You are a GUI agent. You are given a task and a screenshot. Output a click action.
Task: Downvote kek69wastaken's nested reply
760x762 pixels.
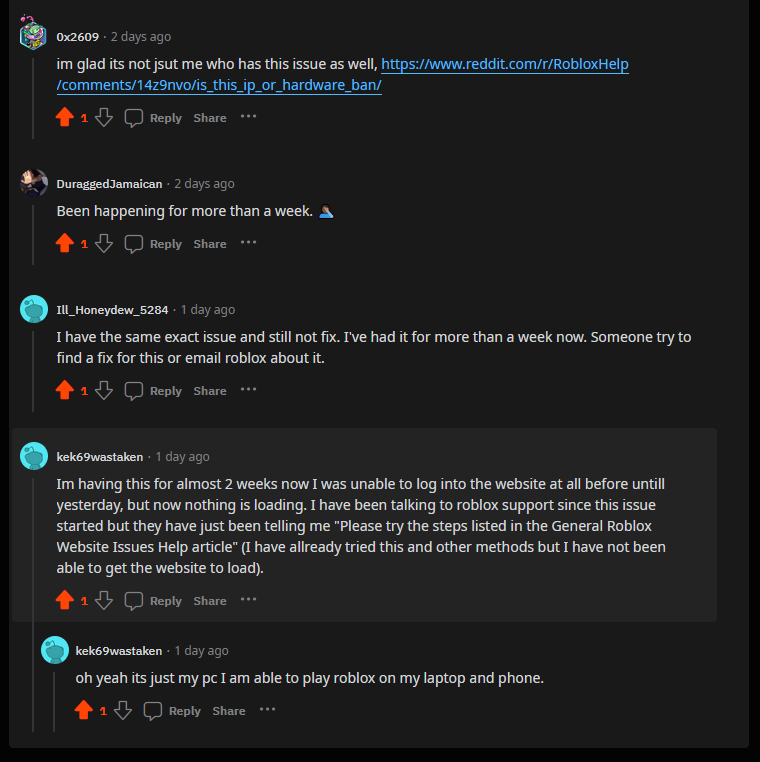pyautogui.click(x=123, y=711)
